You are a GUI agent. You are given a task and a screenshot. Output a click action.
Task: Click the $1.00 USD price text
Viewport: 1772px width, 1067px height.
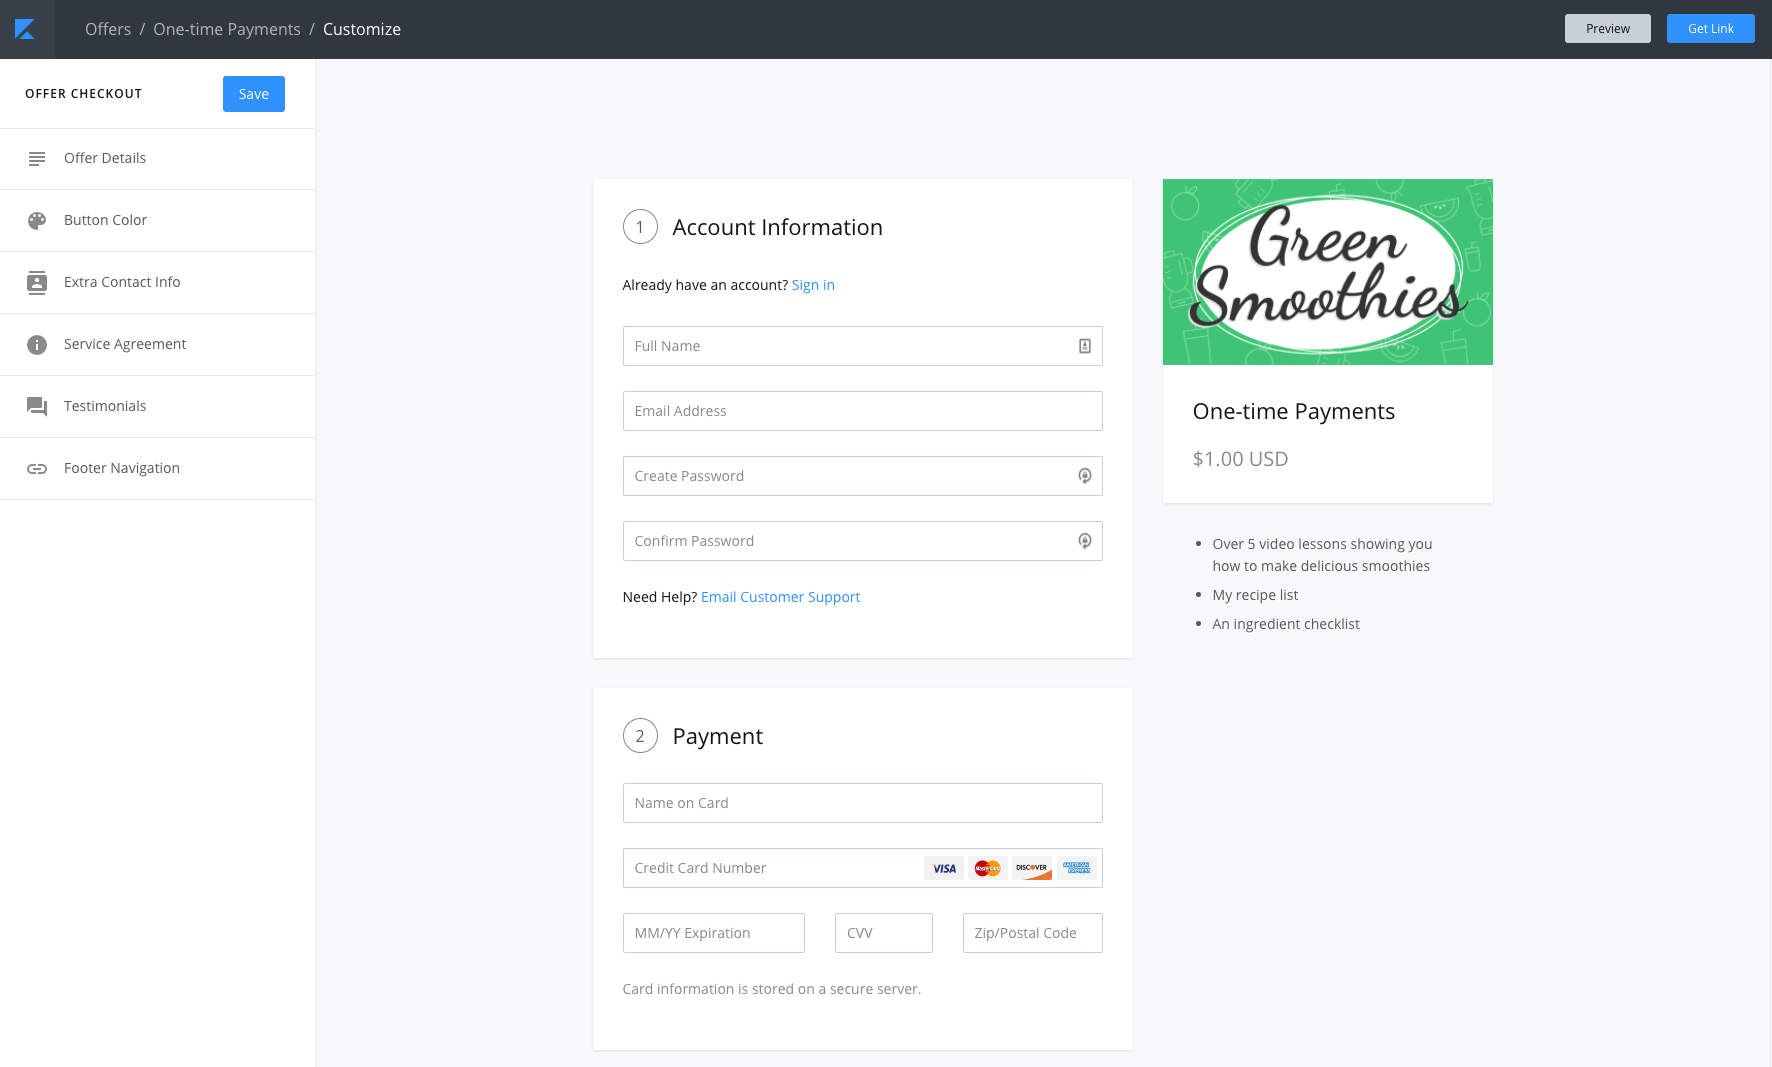1240,459
